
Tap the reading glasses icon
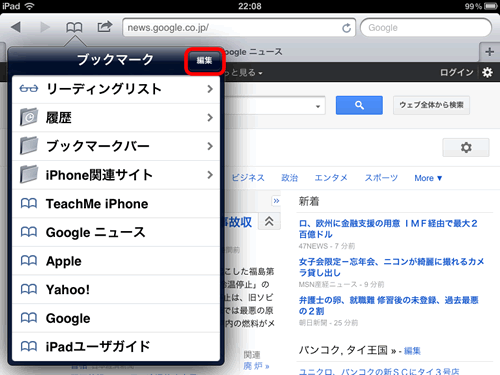point(29,89)
